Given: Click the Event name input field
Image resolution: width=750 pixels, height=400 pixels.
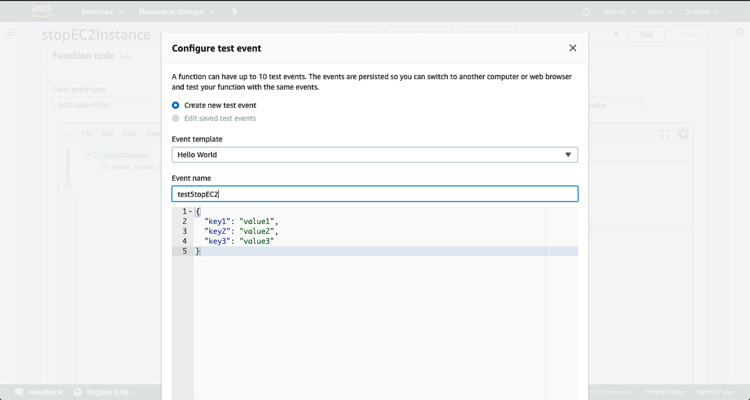Looking at the screenshot, I should click(374, 194).
